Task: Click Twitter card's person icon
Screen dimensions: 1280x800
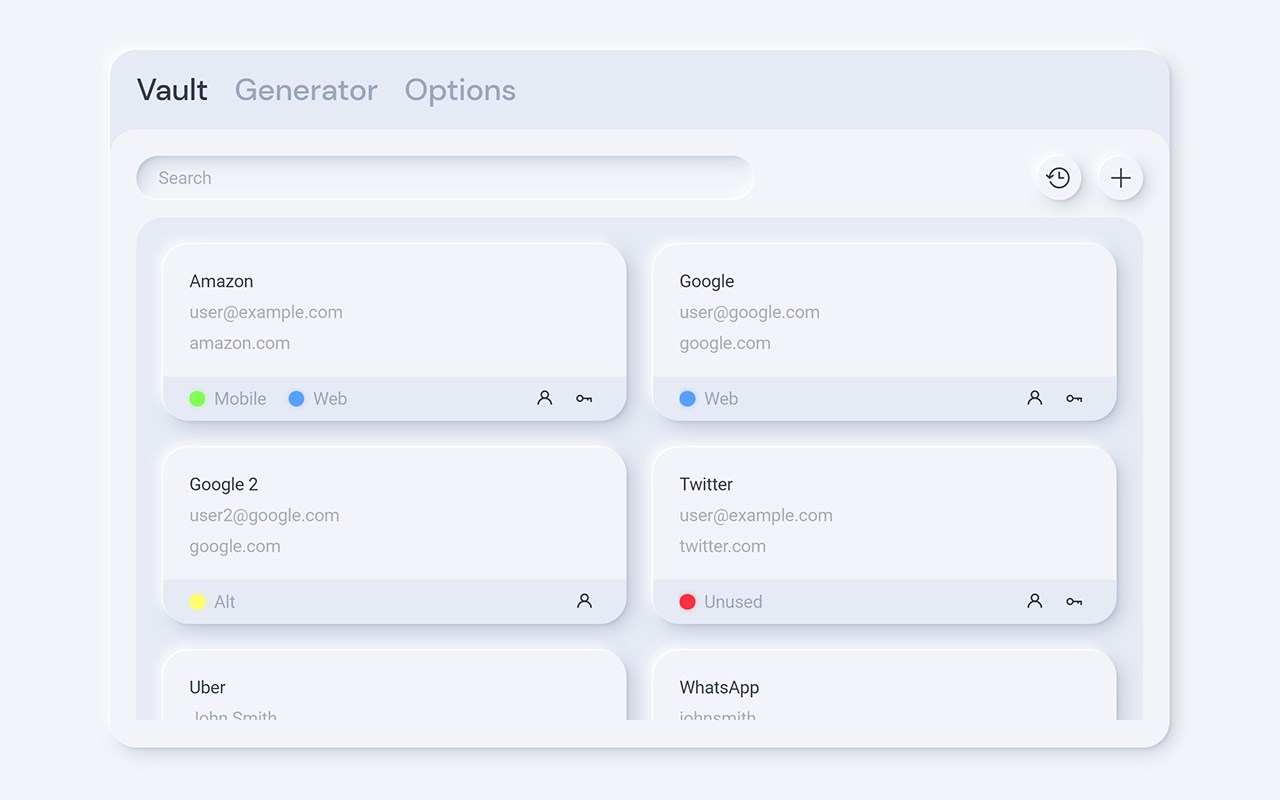Action: (1034, 601)
